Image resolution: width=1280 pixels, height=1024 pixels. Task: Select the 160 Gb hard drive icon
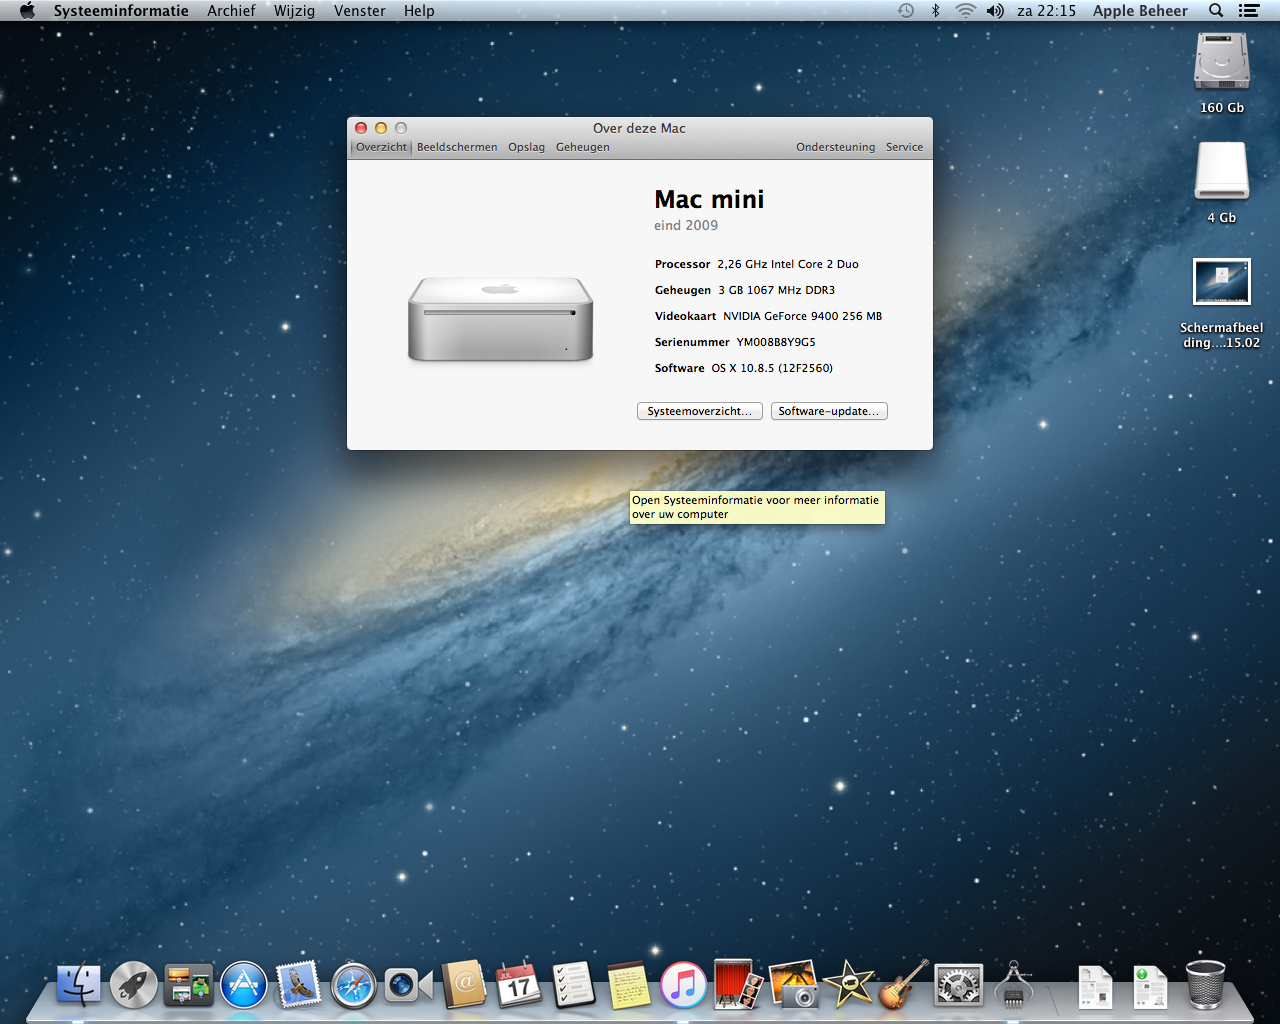click(1222, 62)
